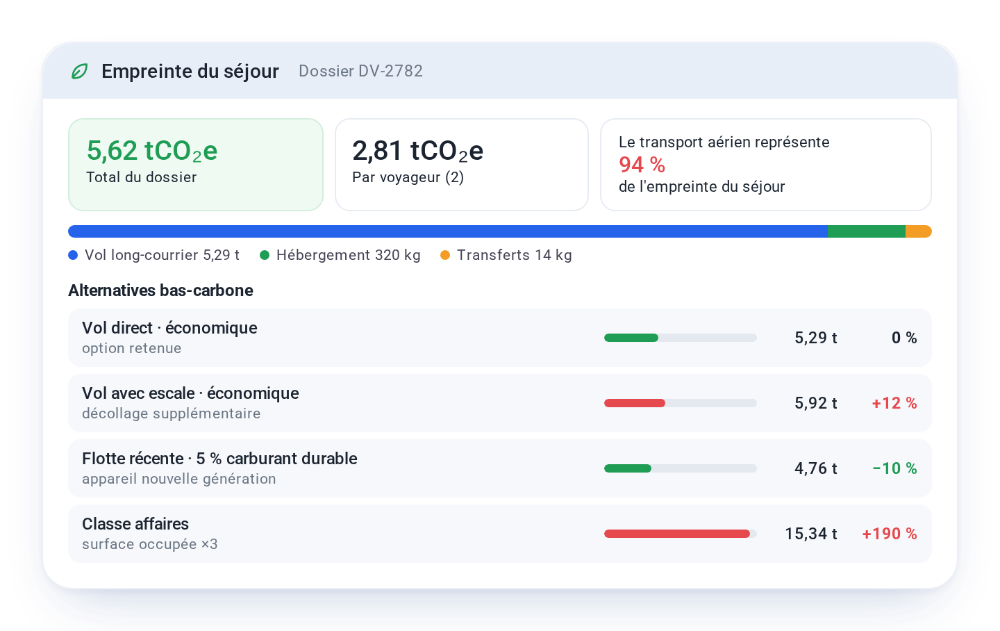Click the Total du dossier label
The image size is (1000, 631).
142,177
